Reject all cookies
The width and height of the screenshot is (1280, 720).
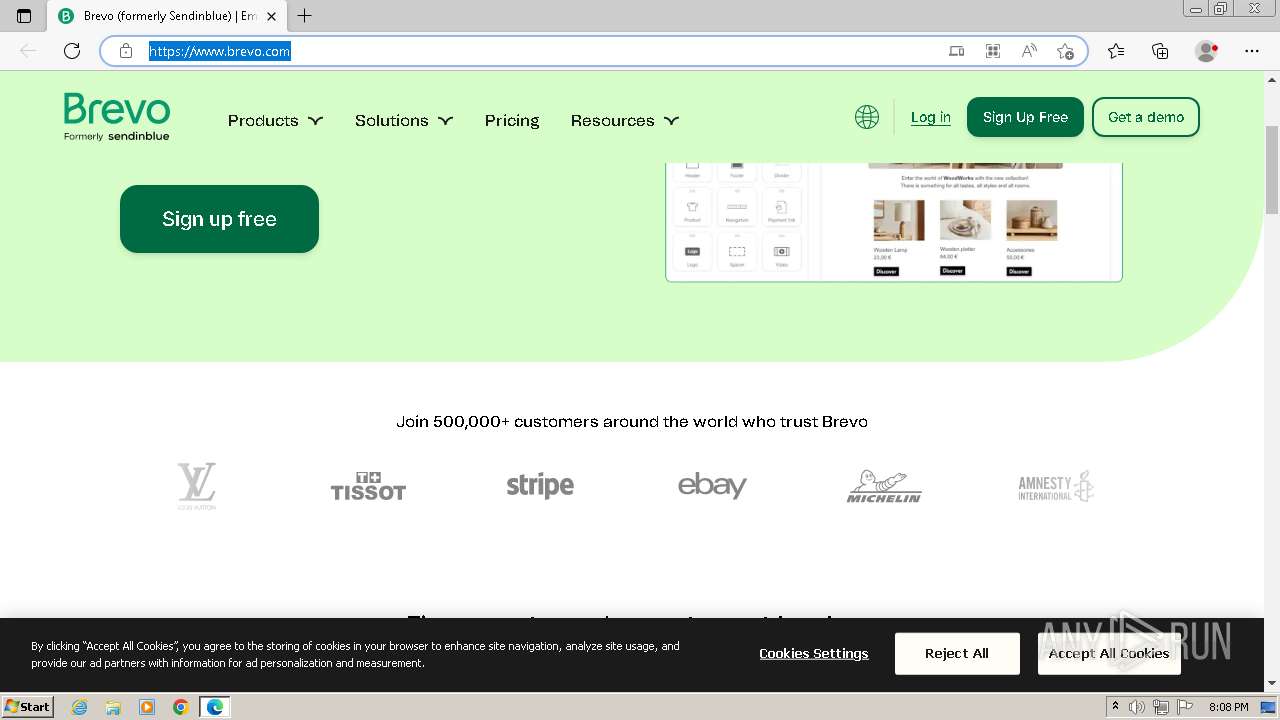tap(957, 653)
